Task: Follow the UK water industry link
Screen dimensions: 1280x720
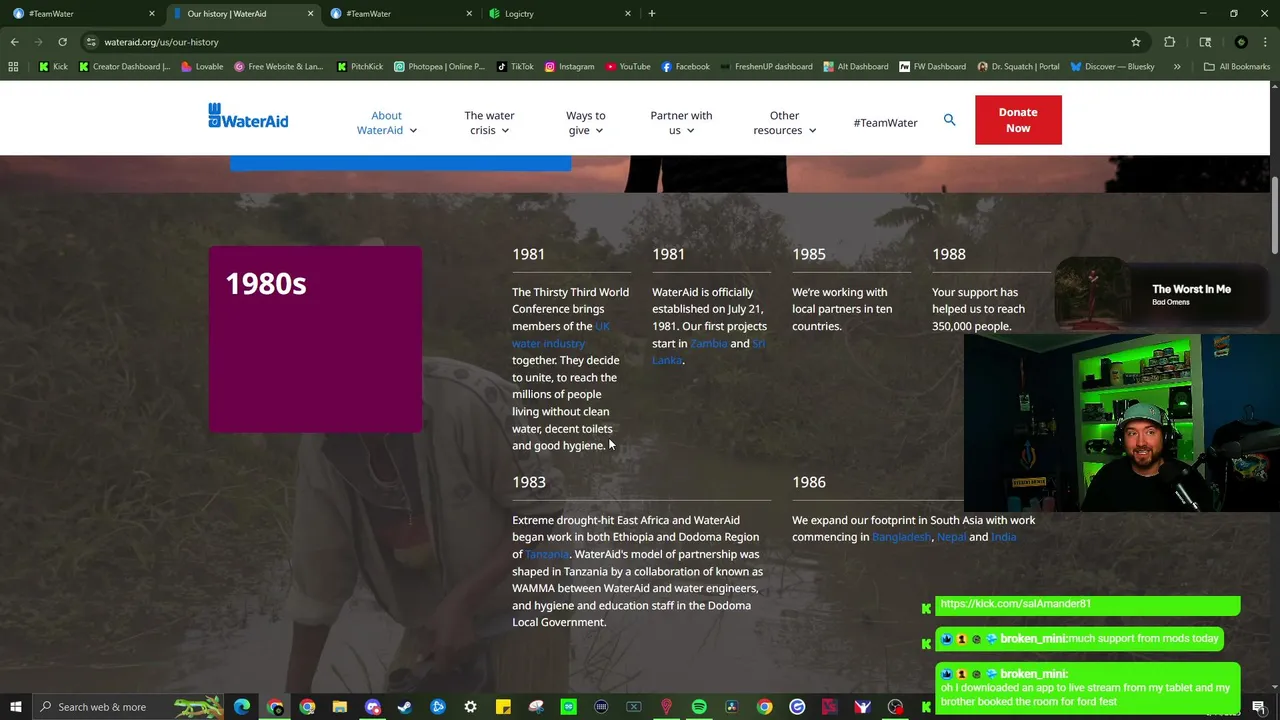Action: pos(561,335)
